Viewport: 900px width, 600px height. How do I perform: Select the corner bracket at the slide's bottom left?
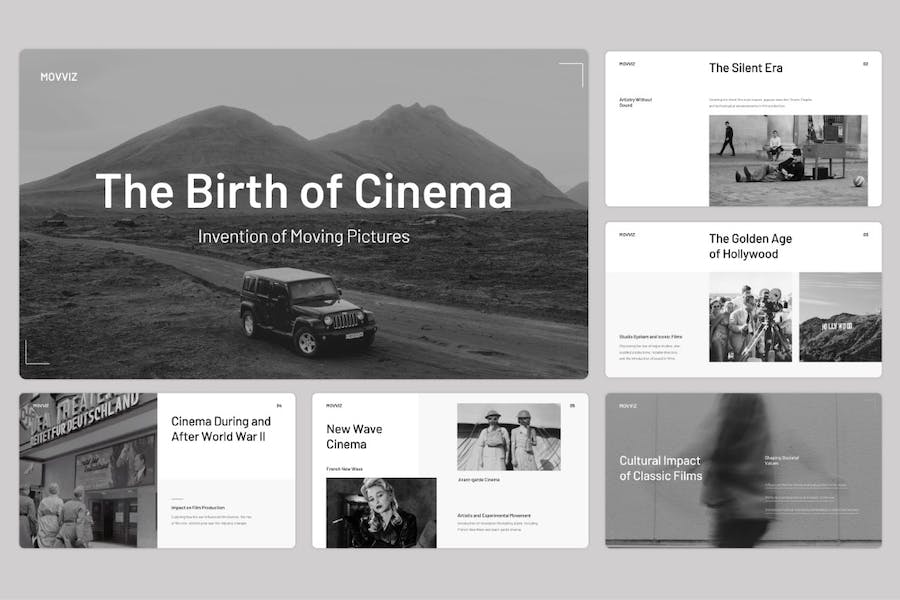37,353
